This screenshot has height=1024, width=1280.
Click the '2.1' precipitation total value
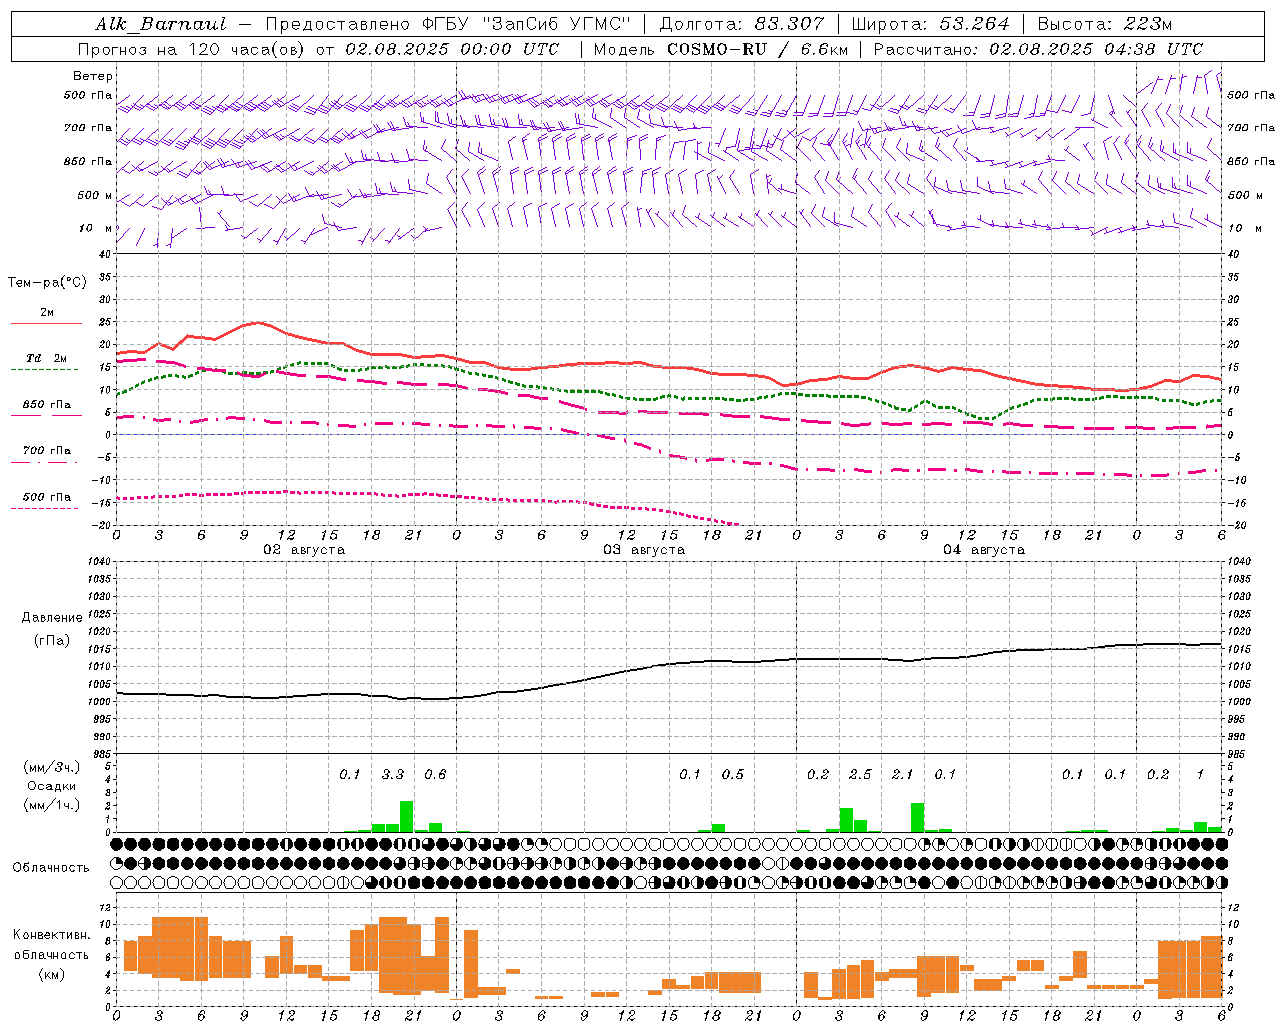coord(902,774)
